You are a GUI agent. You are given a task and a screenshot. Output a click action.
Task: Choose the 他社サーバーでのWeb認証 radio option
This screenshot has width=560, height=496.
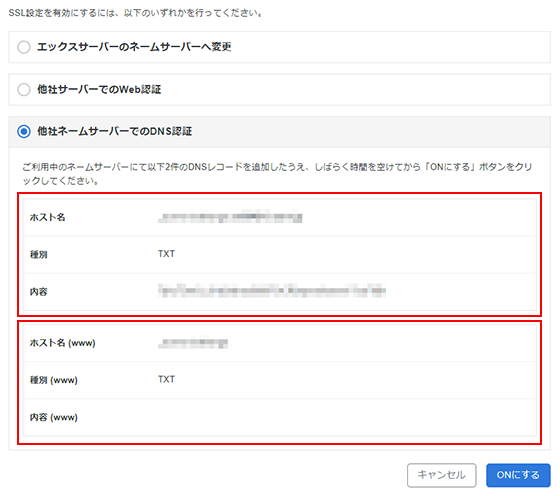click(x=24, y=89)
